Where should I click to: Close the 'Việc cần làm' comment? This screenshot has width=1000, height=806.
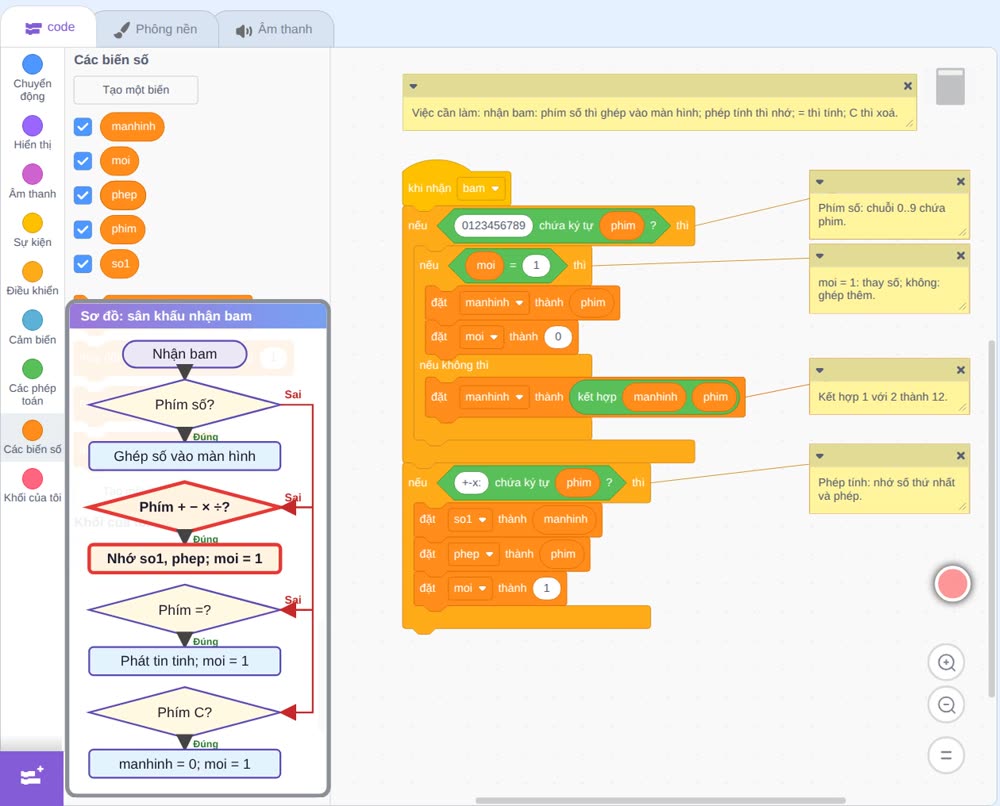(x=908, y=86)
